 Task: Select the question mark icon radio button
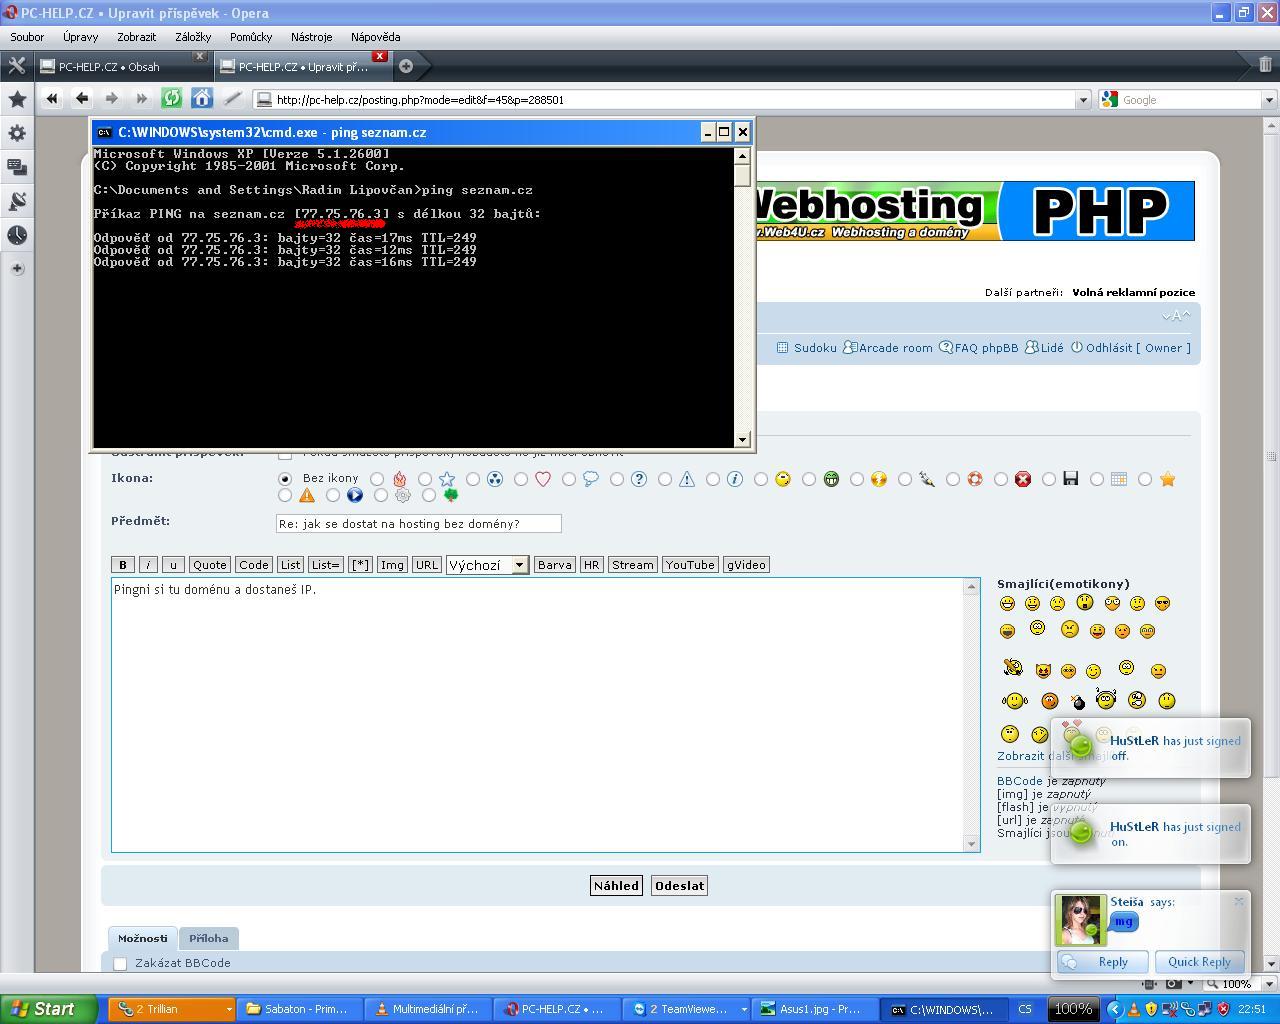pyautogui.click(x=617, y=479)
